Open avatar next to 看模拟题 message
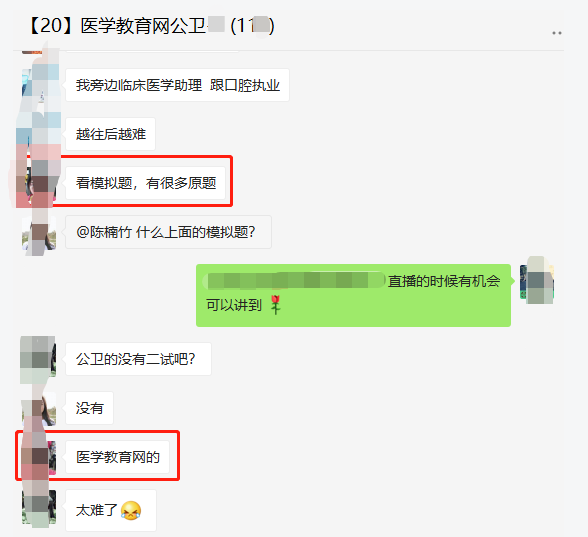This screenshot has width=588, height=537. point(39,183)
